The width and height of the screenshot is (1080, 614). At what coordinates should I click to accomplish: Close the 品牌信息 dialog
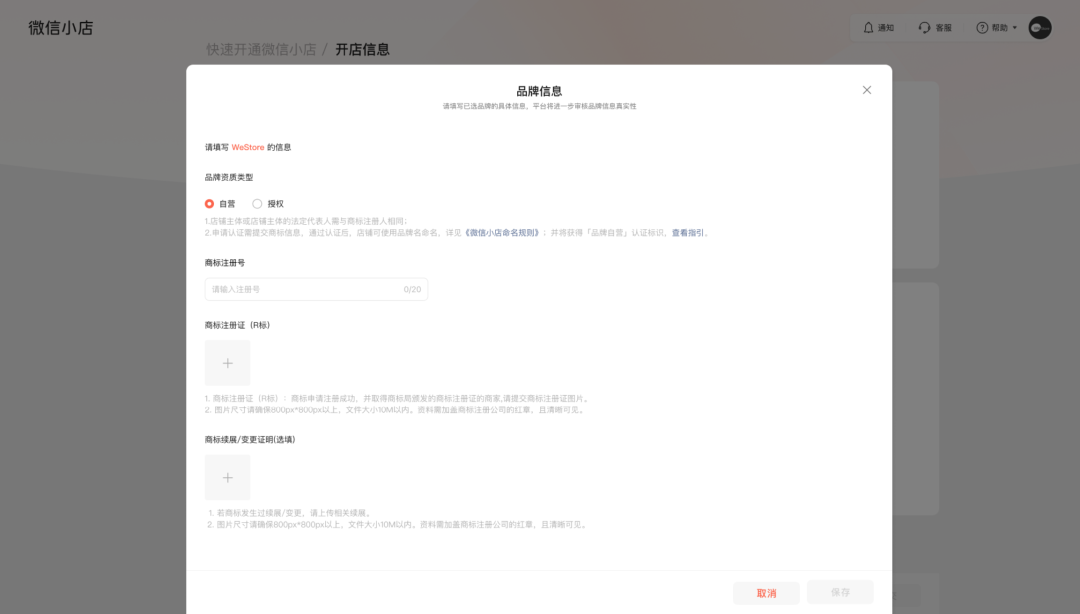(x=866, y=89)
